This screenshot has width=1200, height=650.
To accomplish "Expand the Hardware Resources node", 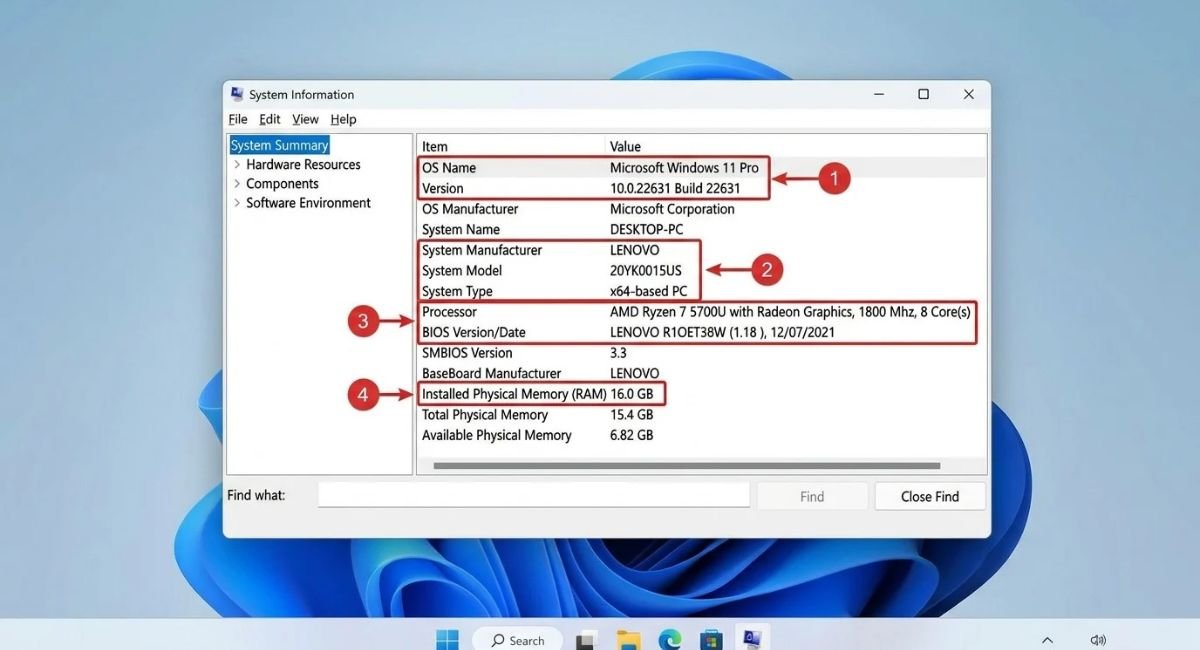I will pyautogui.click(x=237, y=164).
